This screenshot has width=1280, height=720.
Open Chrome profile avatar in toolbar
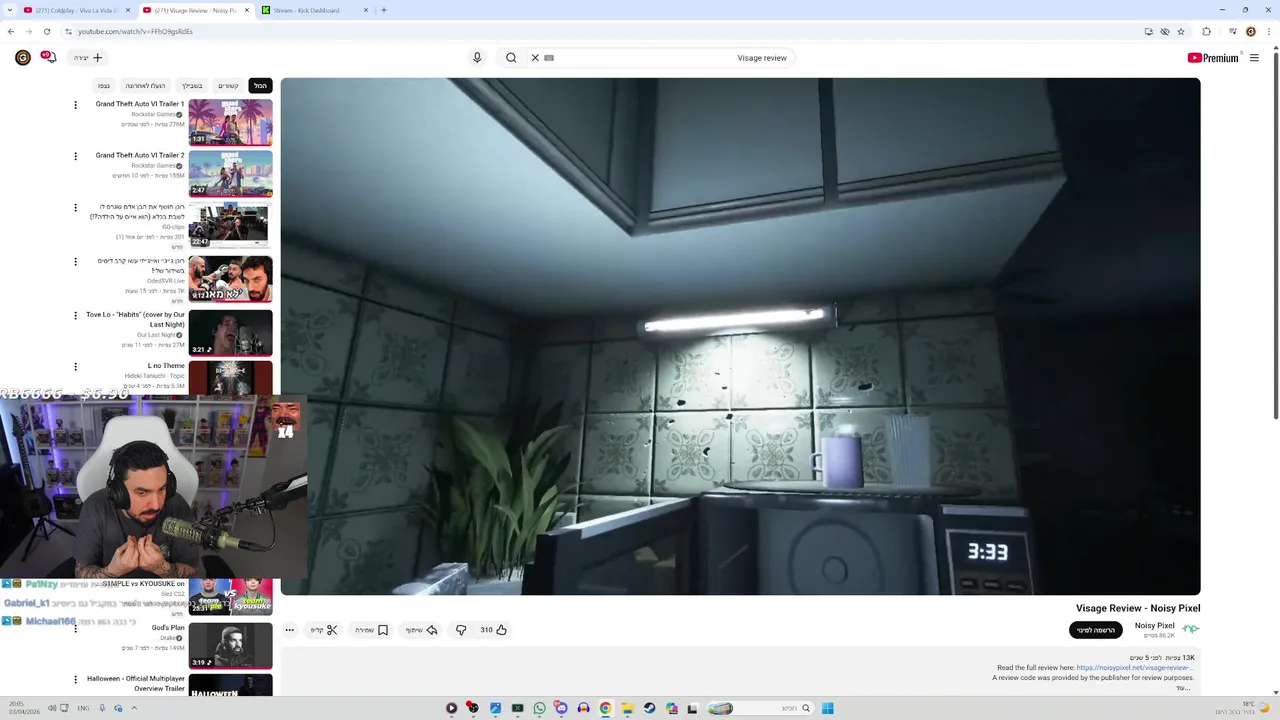[1250, 31]
